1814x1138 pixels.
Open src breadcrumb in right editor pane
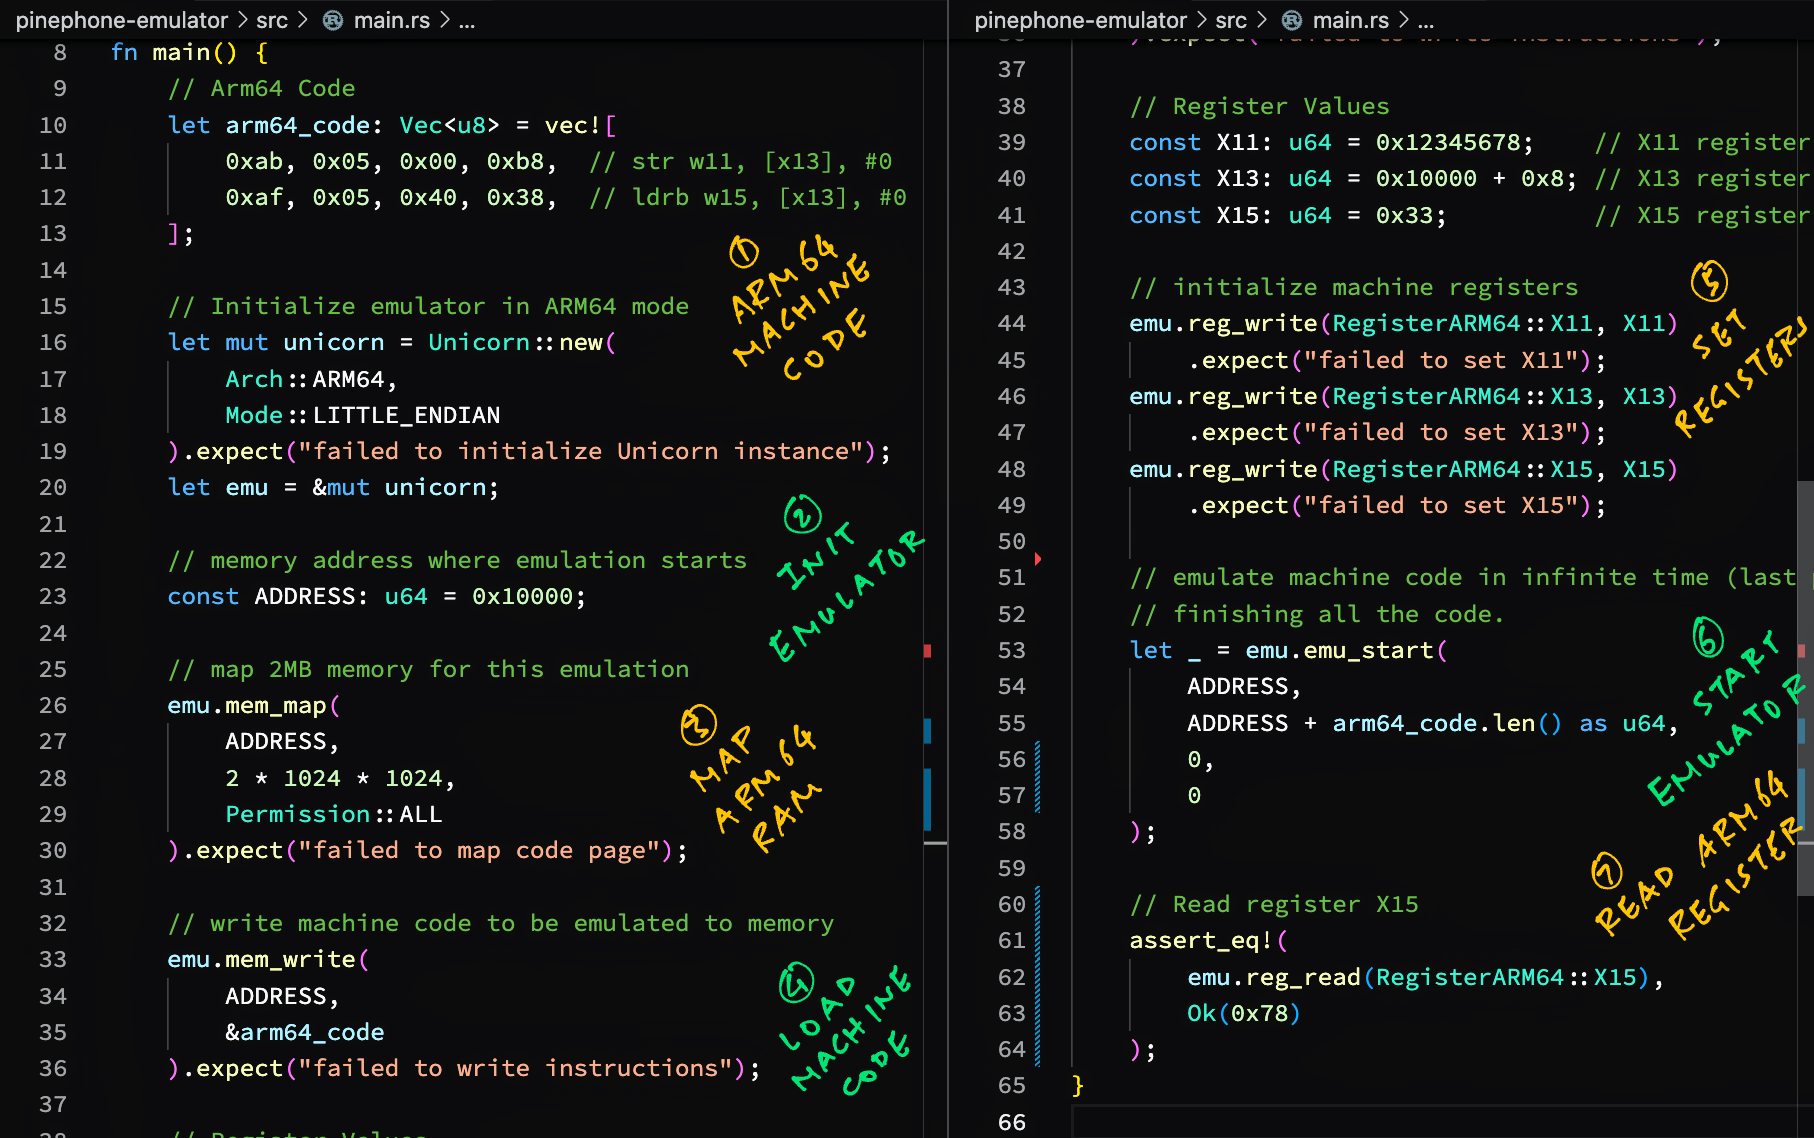coord(1231,20)
